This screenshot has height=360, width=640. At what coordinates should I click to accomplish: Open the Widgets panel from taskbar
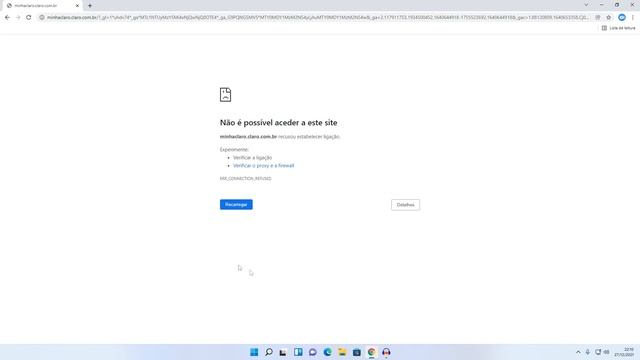[x=298, y=352]
